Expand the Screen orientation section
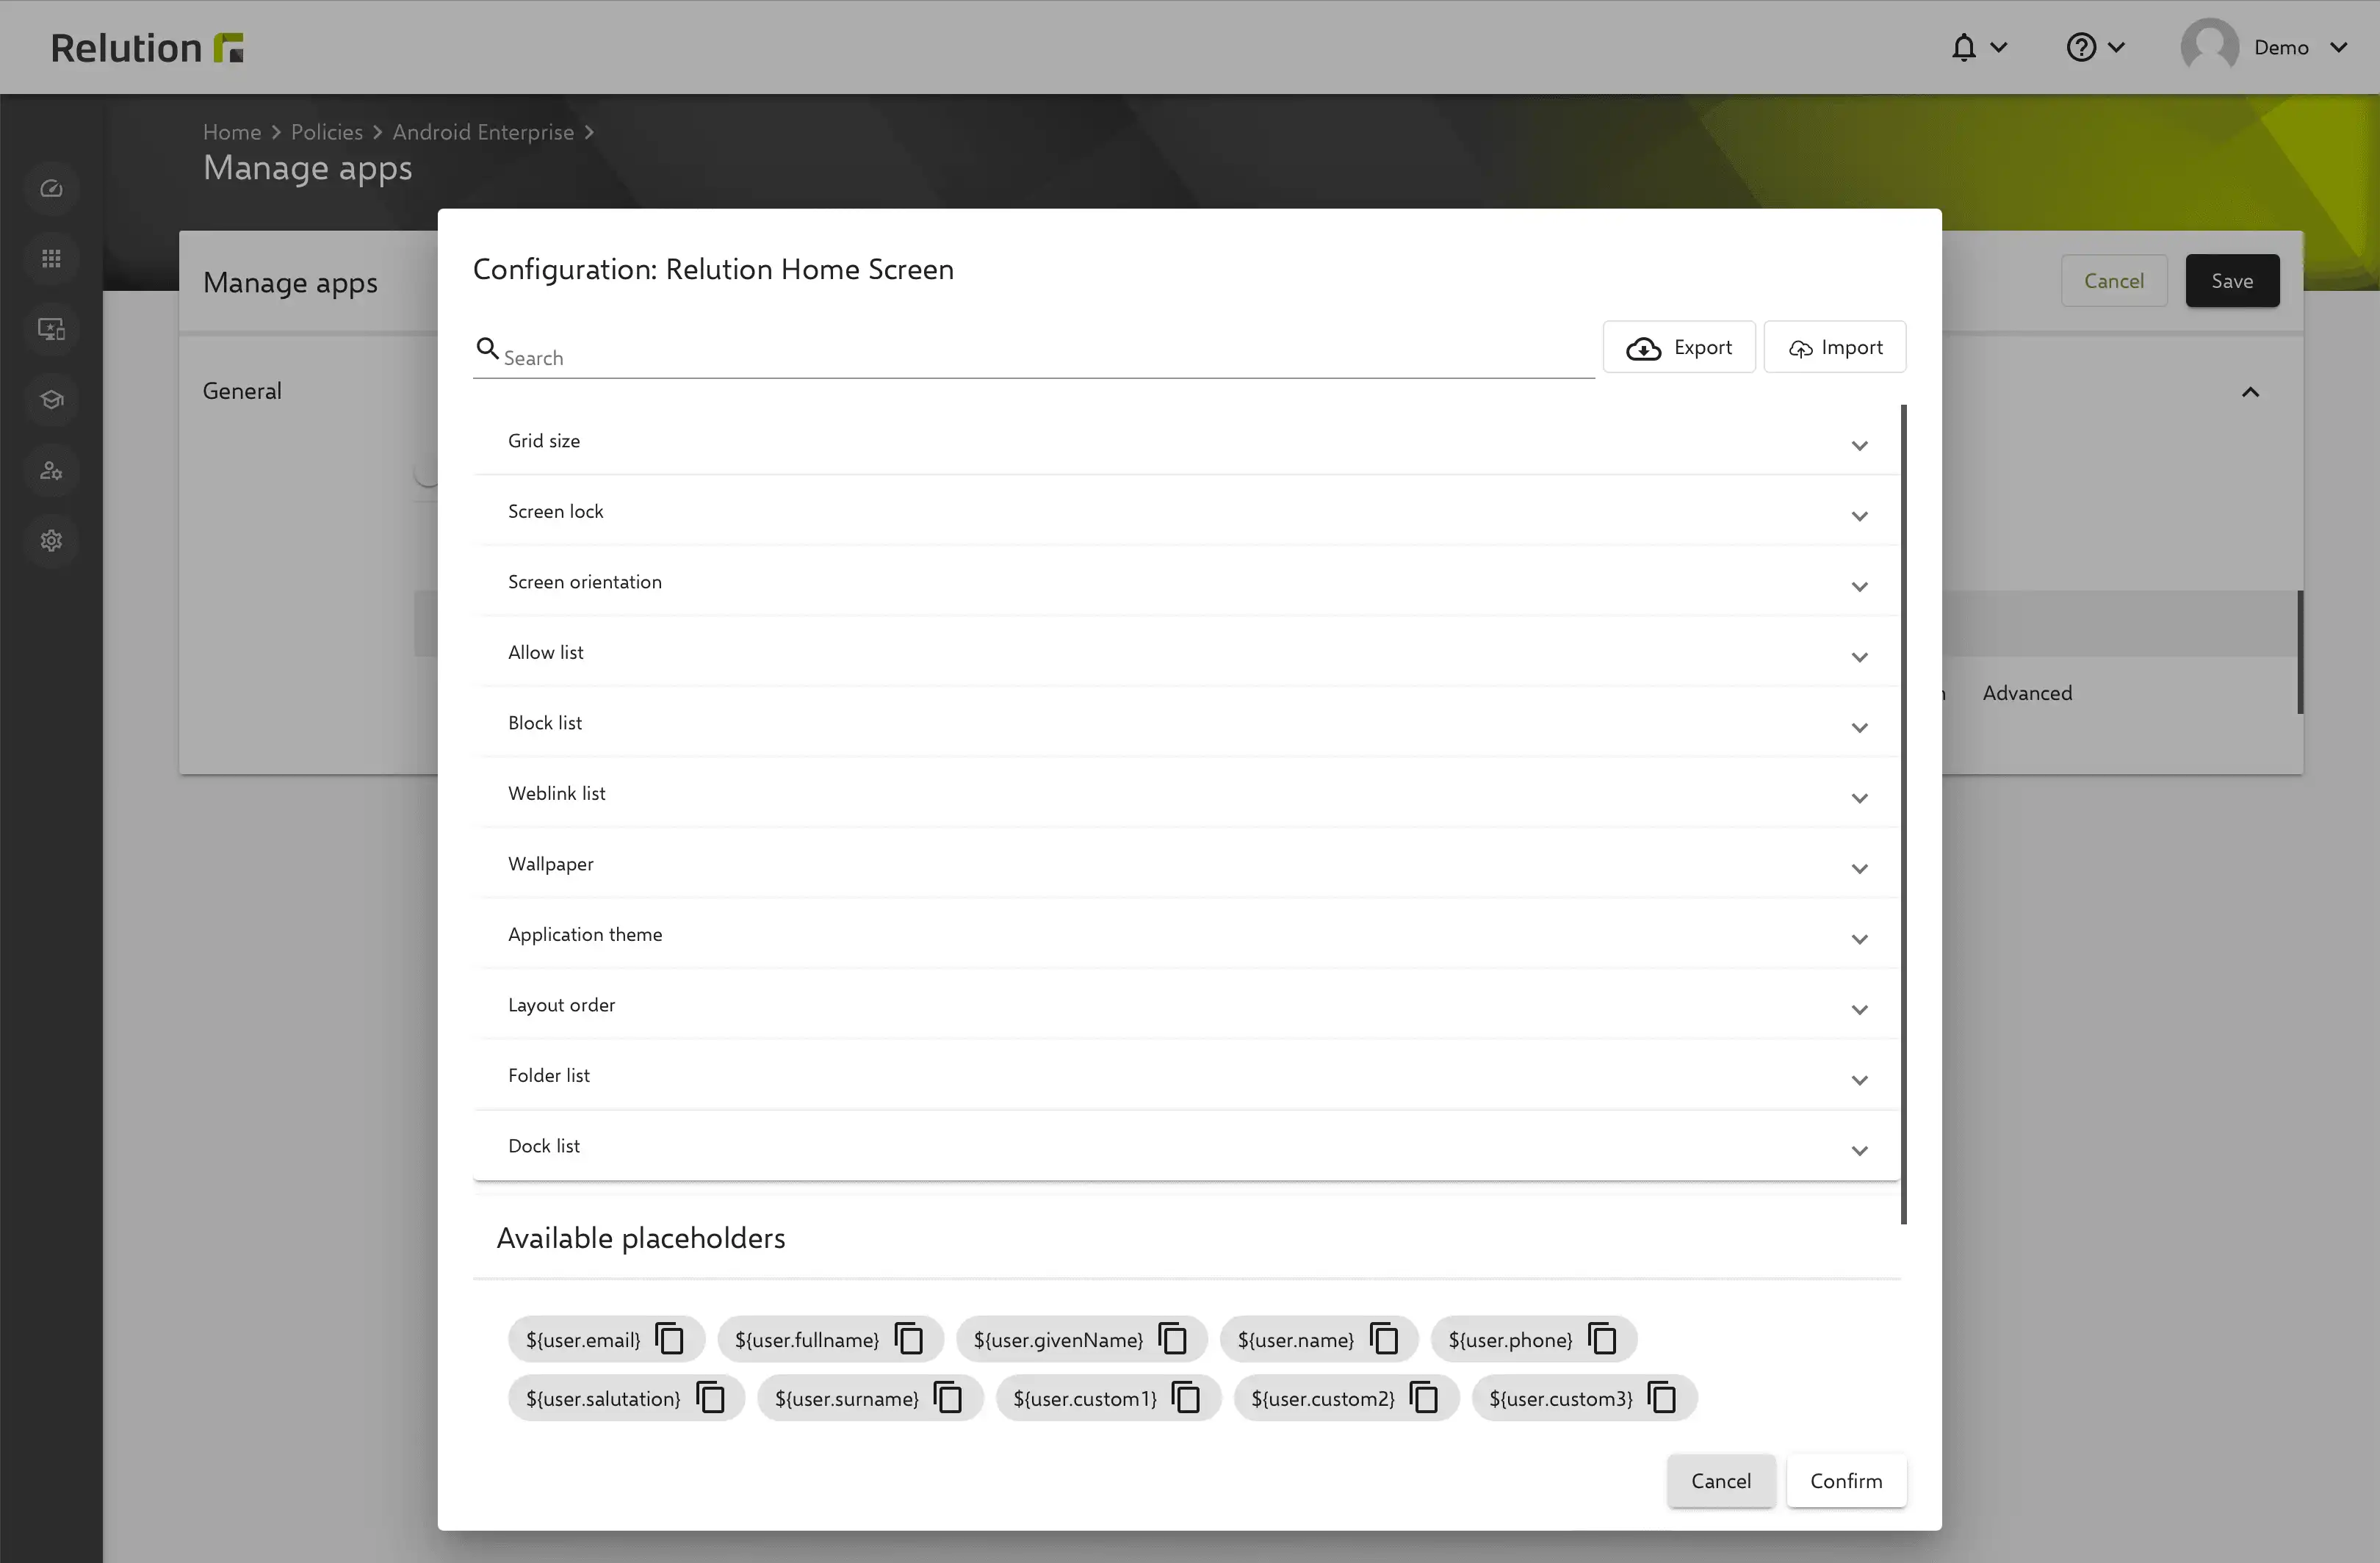Viewport: 2380px width, 1563px height. [x=1186, y=582]
